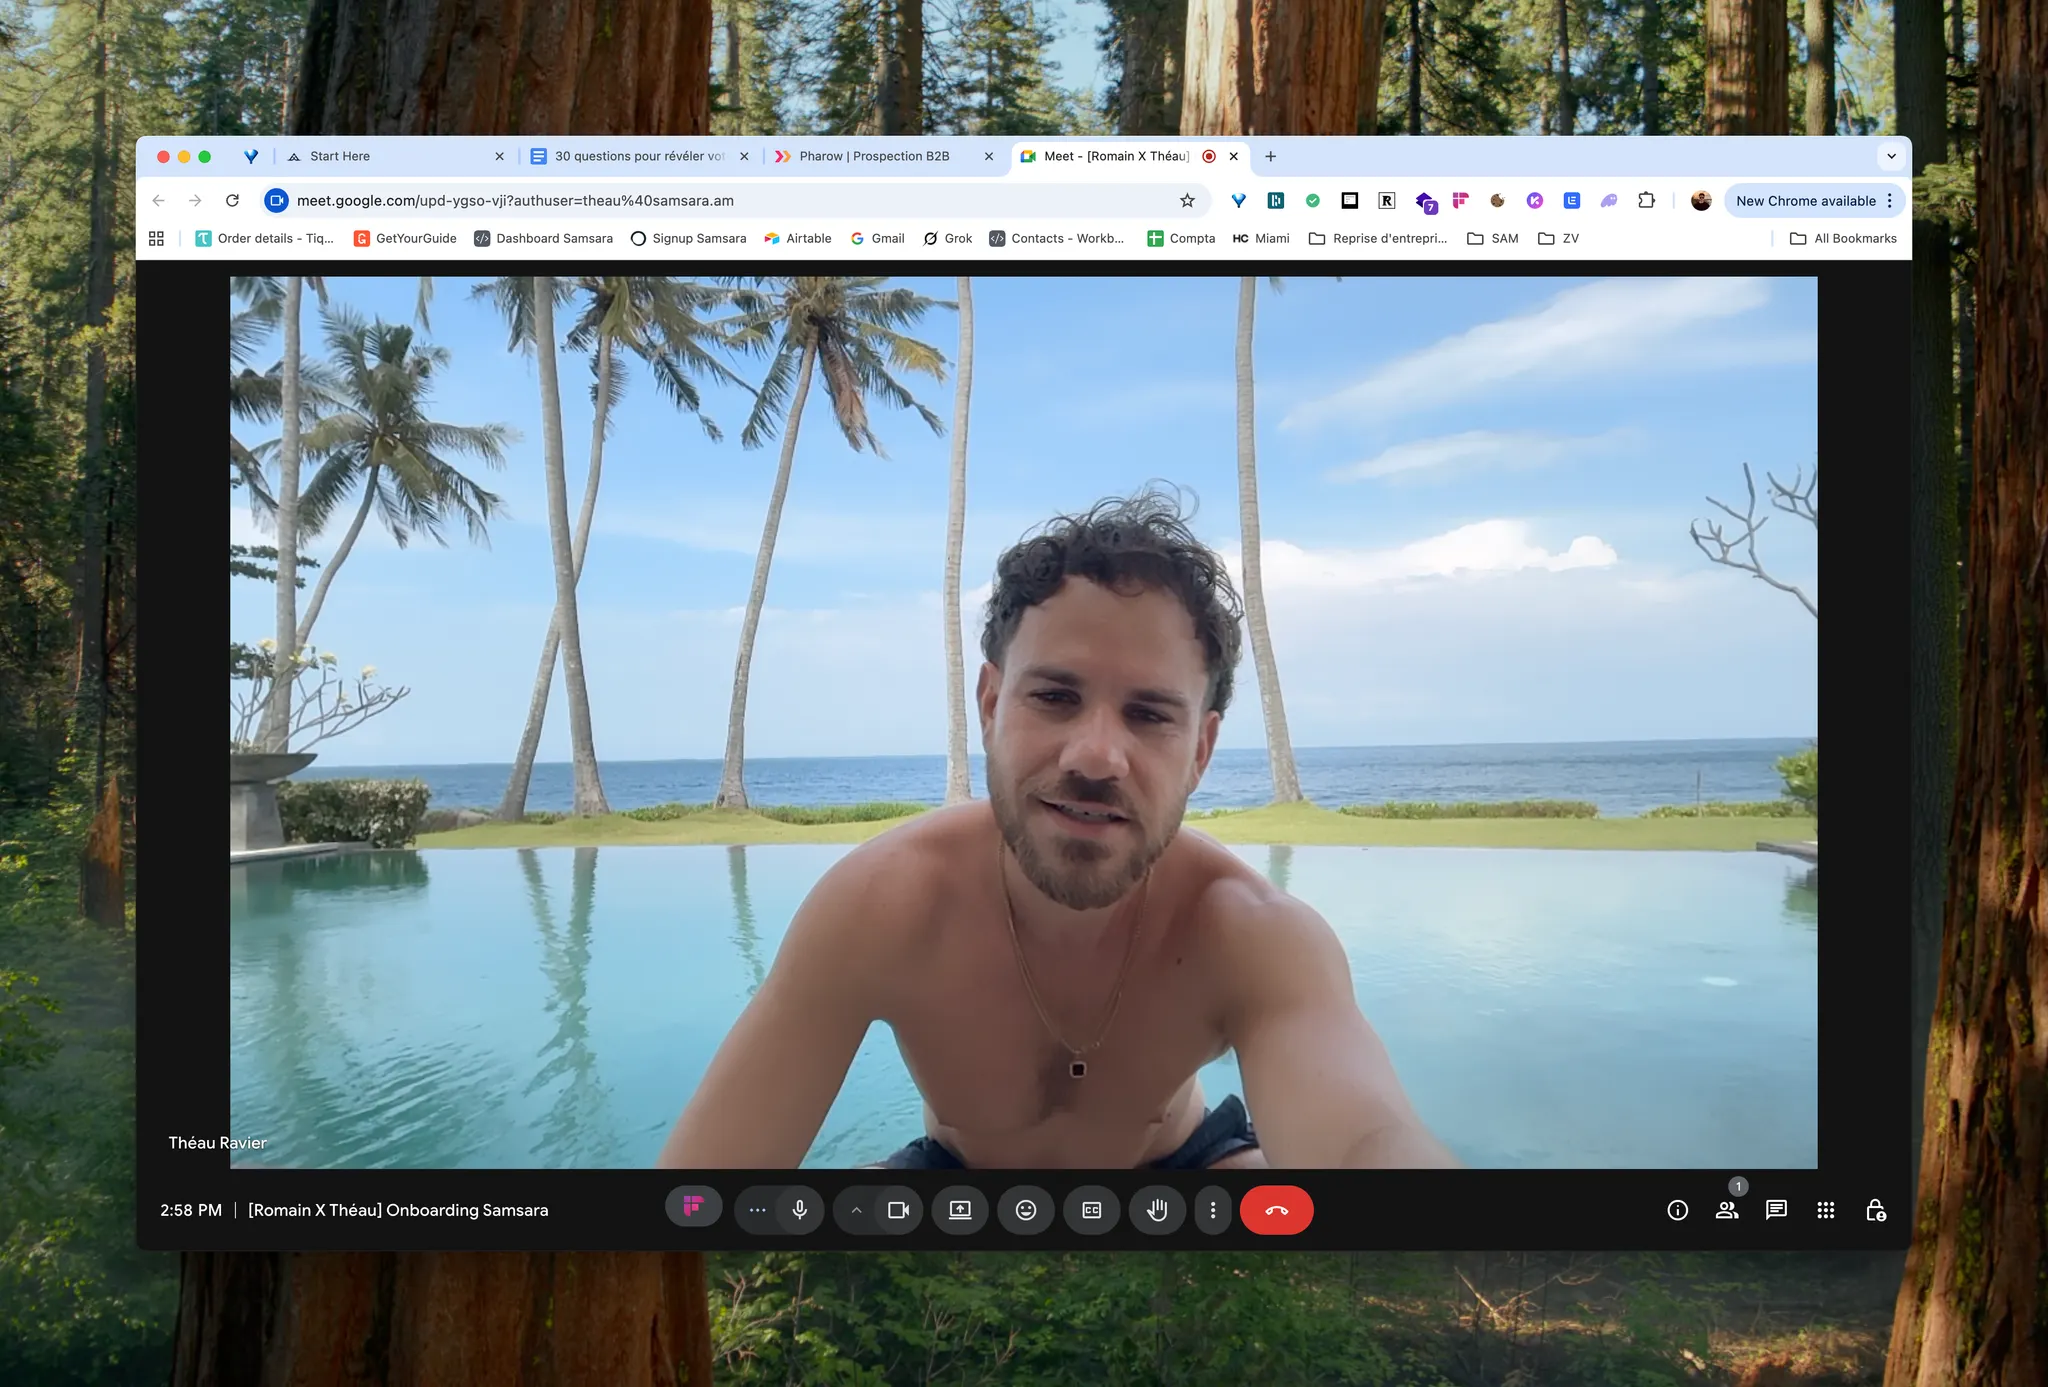Viewport: 2048px width, 1387px height.
Task: Open host controls lock icon
Action: pos(1875,1210)
